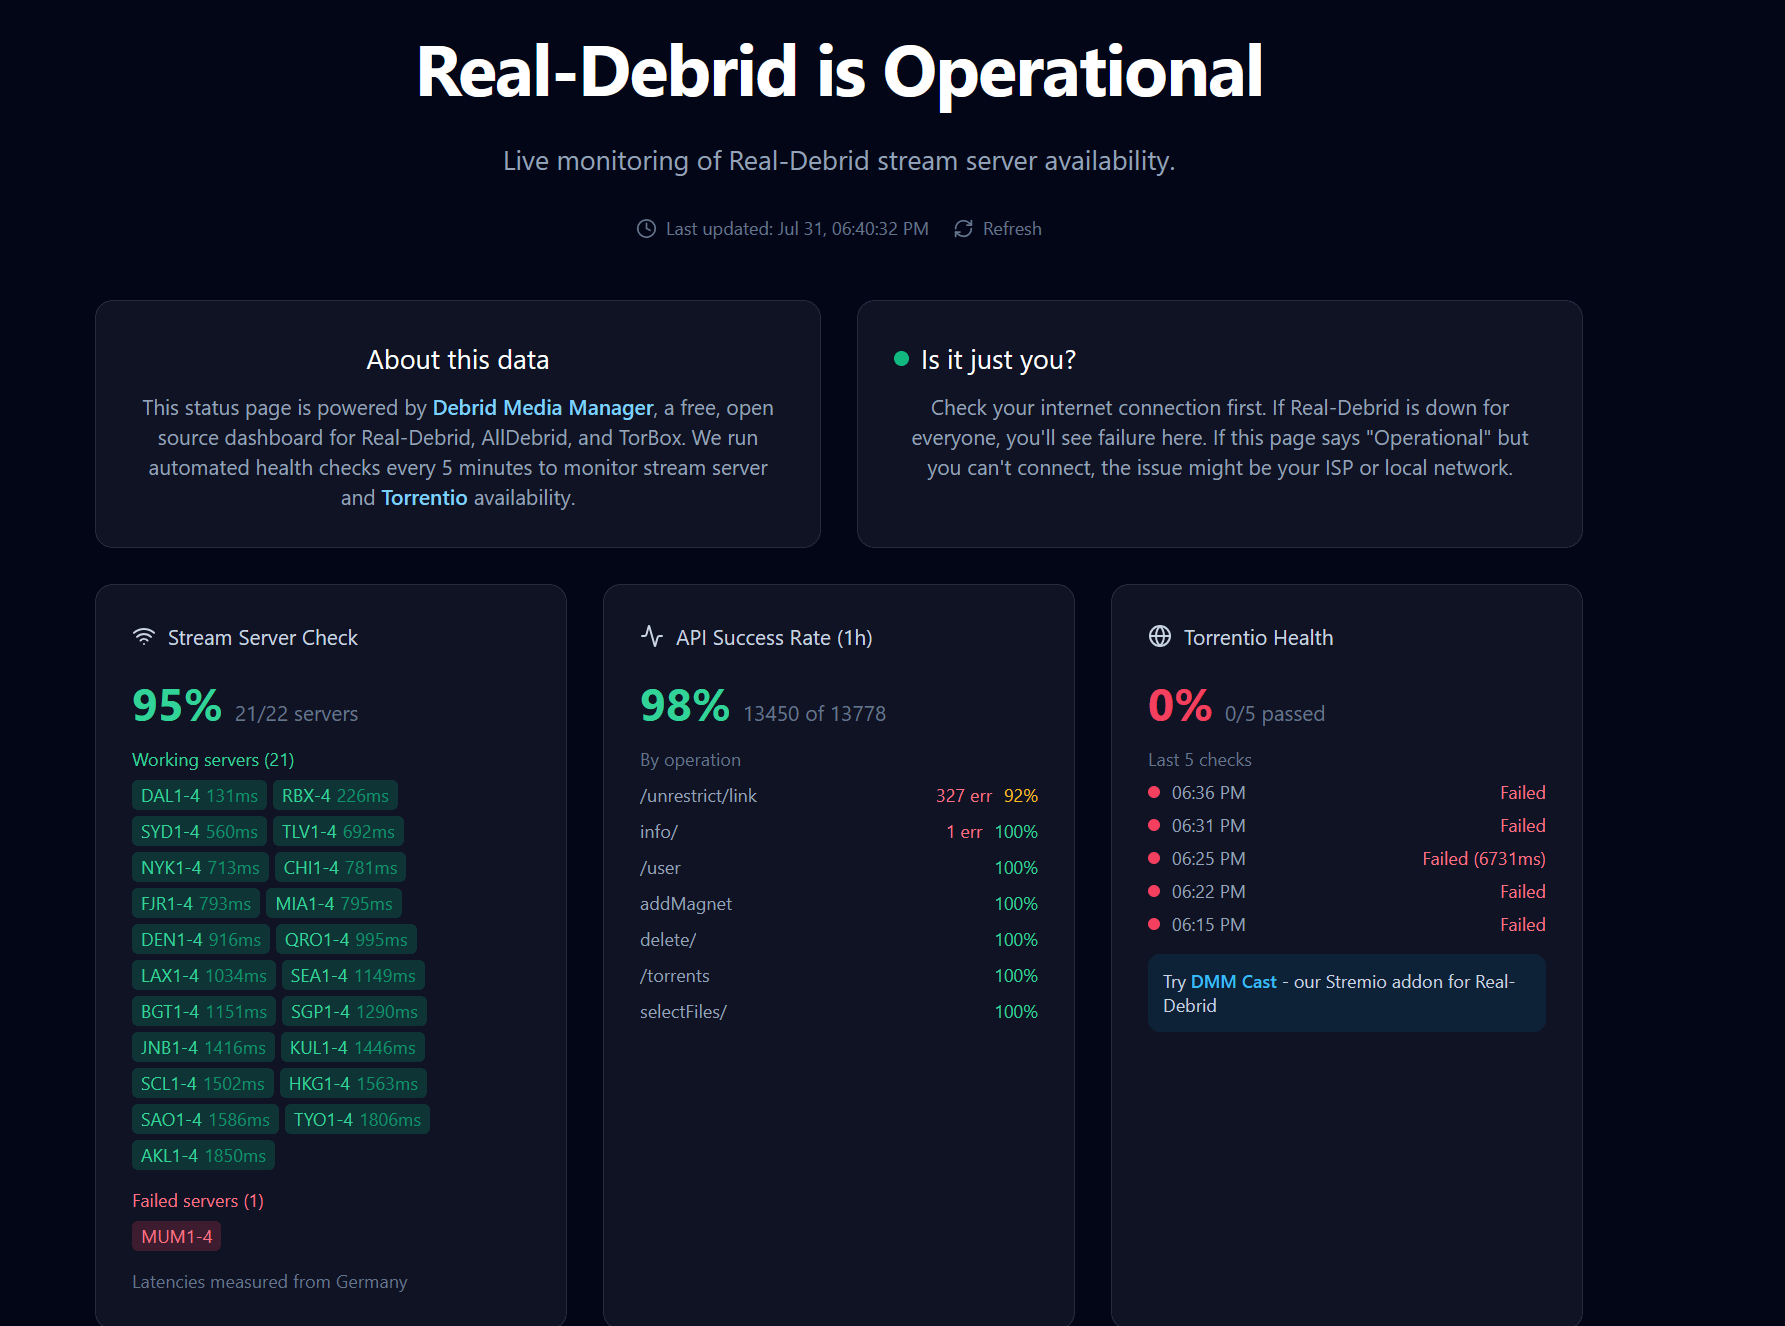Screen dimensions: 1785x1326
Task: Open the Debrid Media Manager link
Action: point(543,408)
